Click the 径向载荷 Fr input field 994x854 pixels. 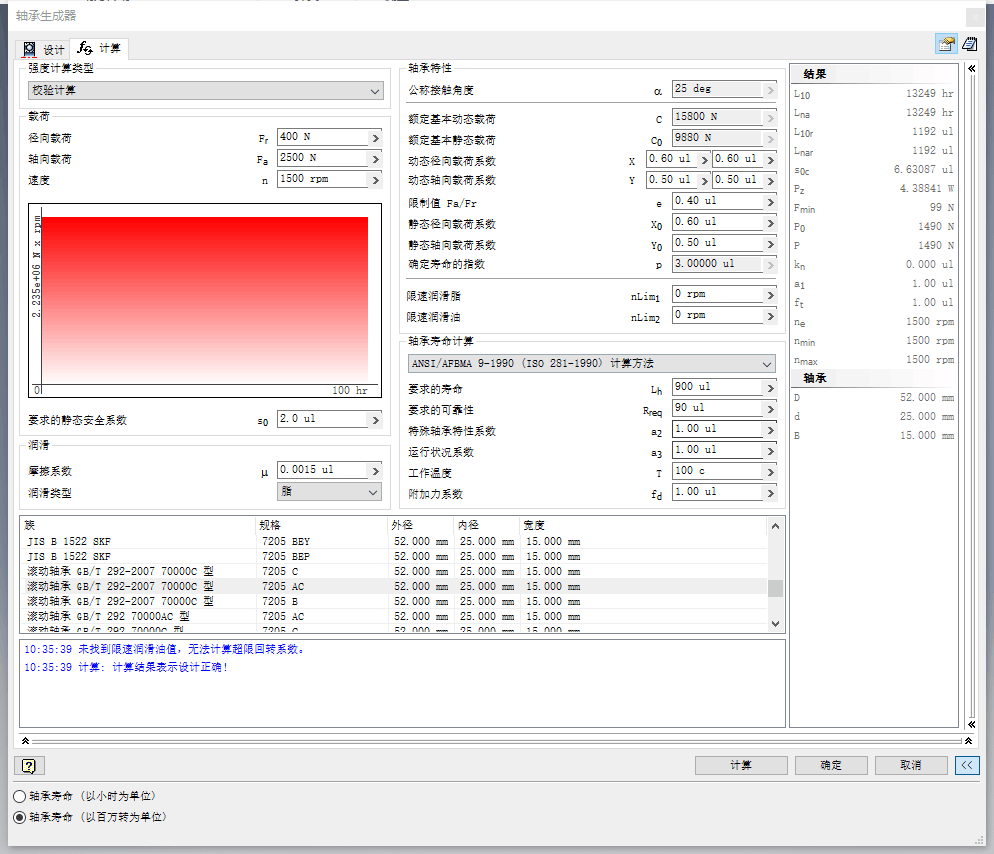[x=323, y=137]
